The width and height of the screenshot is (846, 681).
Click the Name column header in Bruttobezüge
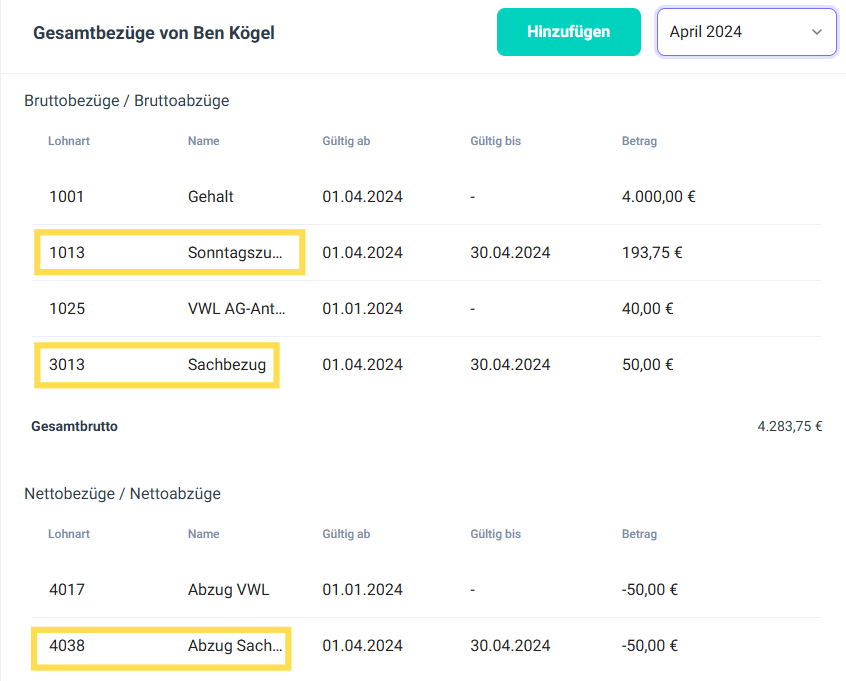click(x=203, y=141)
